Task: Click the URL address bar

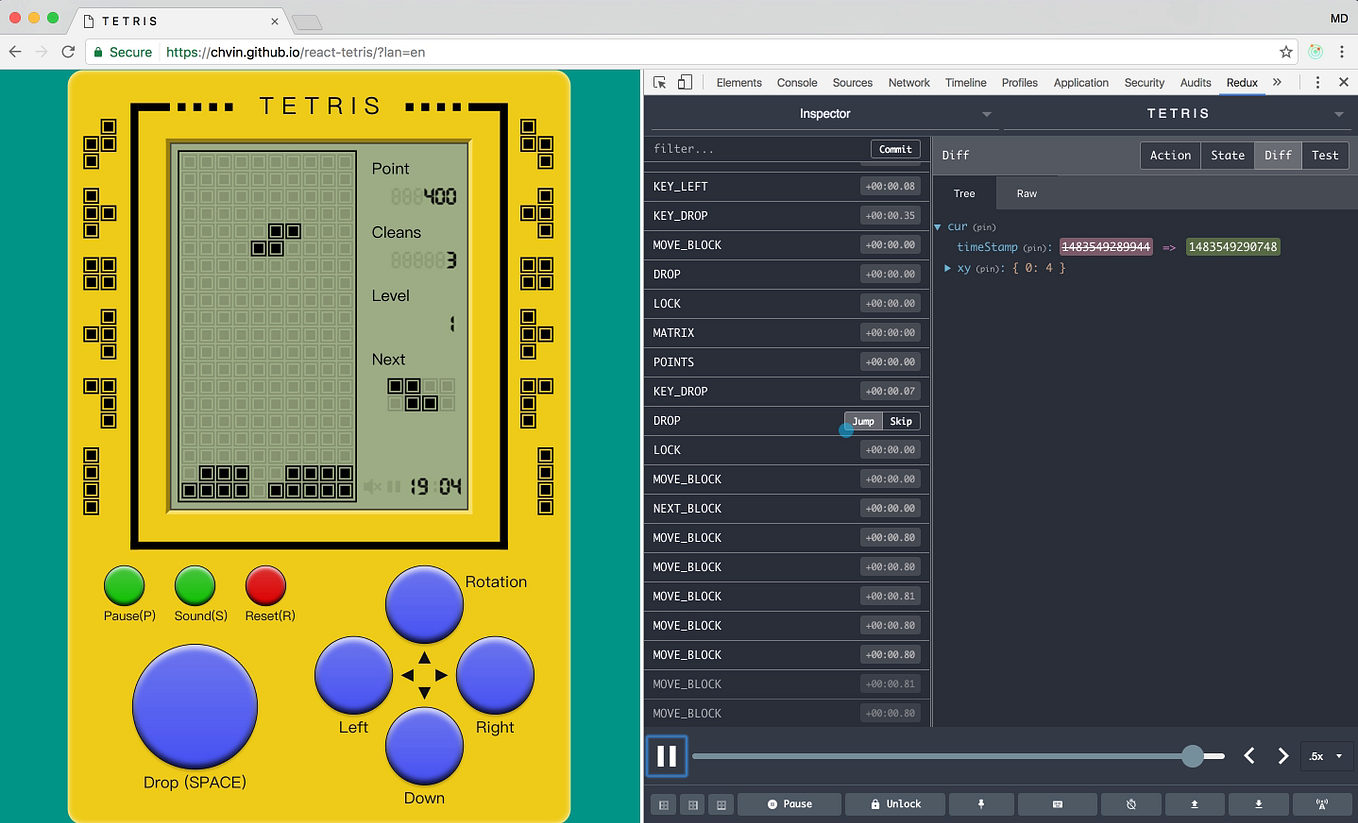Action: pos(691,52)
